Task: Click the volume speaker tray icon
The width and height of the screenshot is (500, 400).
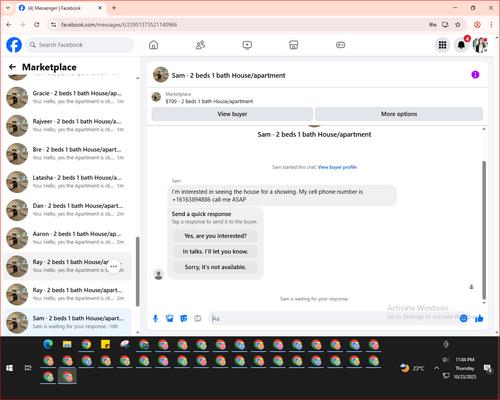Action: 446,359
